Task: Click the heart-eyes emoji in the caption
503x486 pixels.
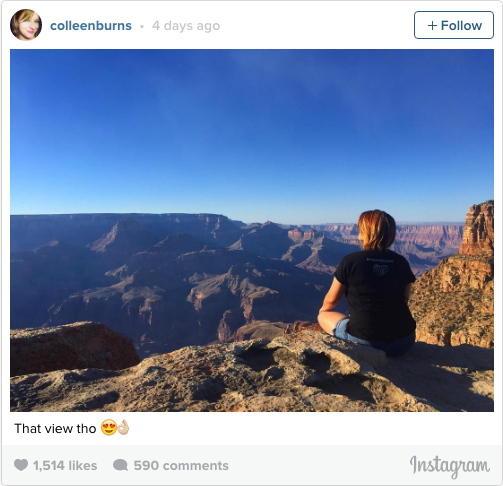Action: 108,427
